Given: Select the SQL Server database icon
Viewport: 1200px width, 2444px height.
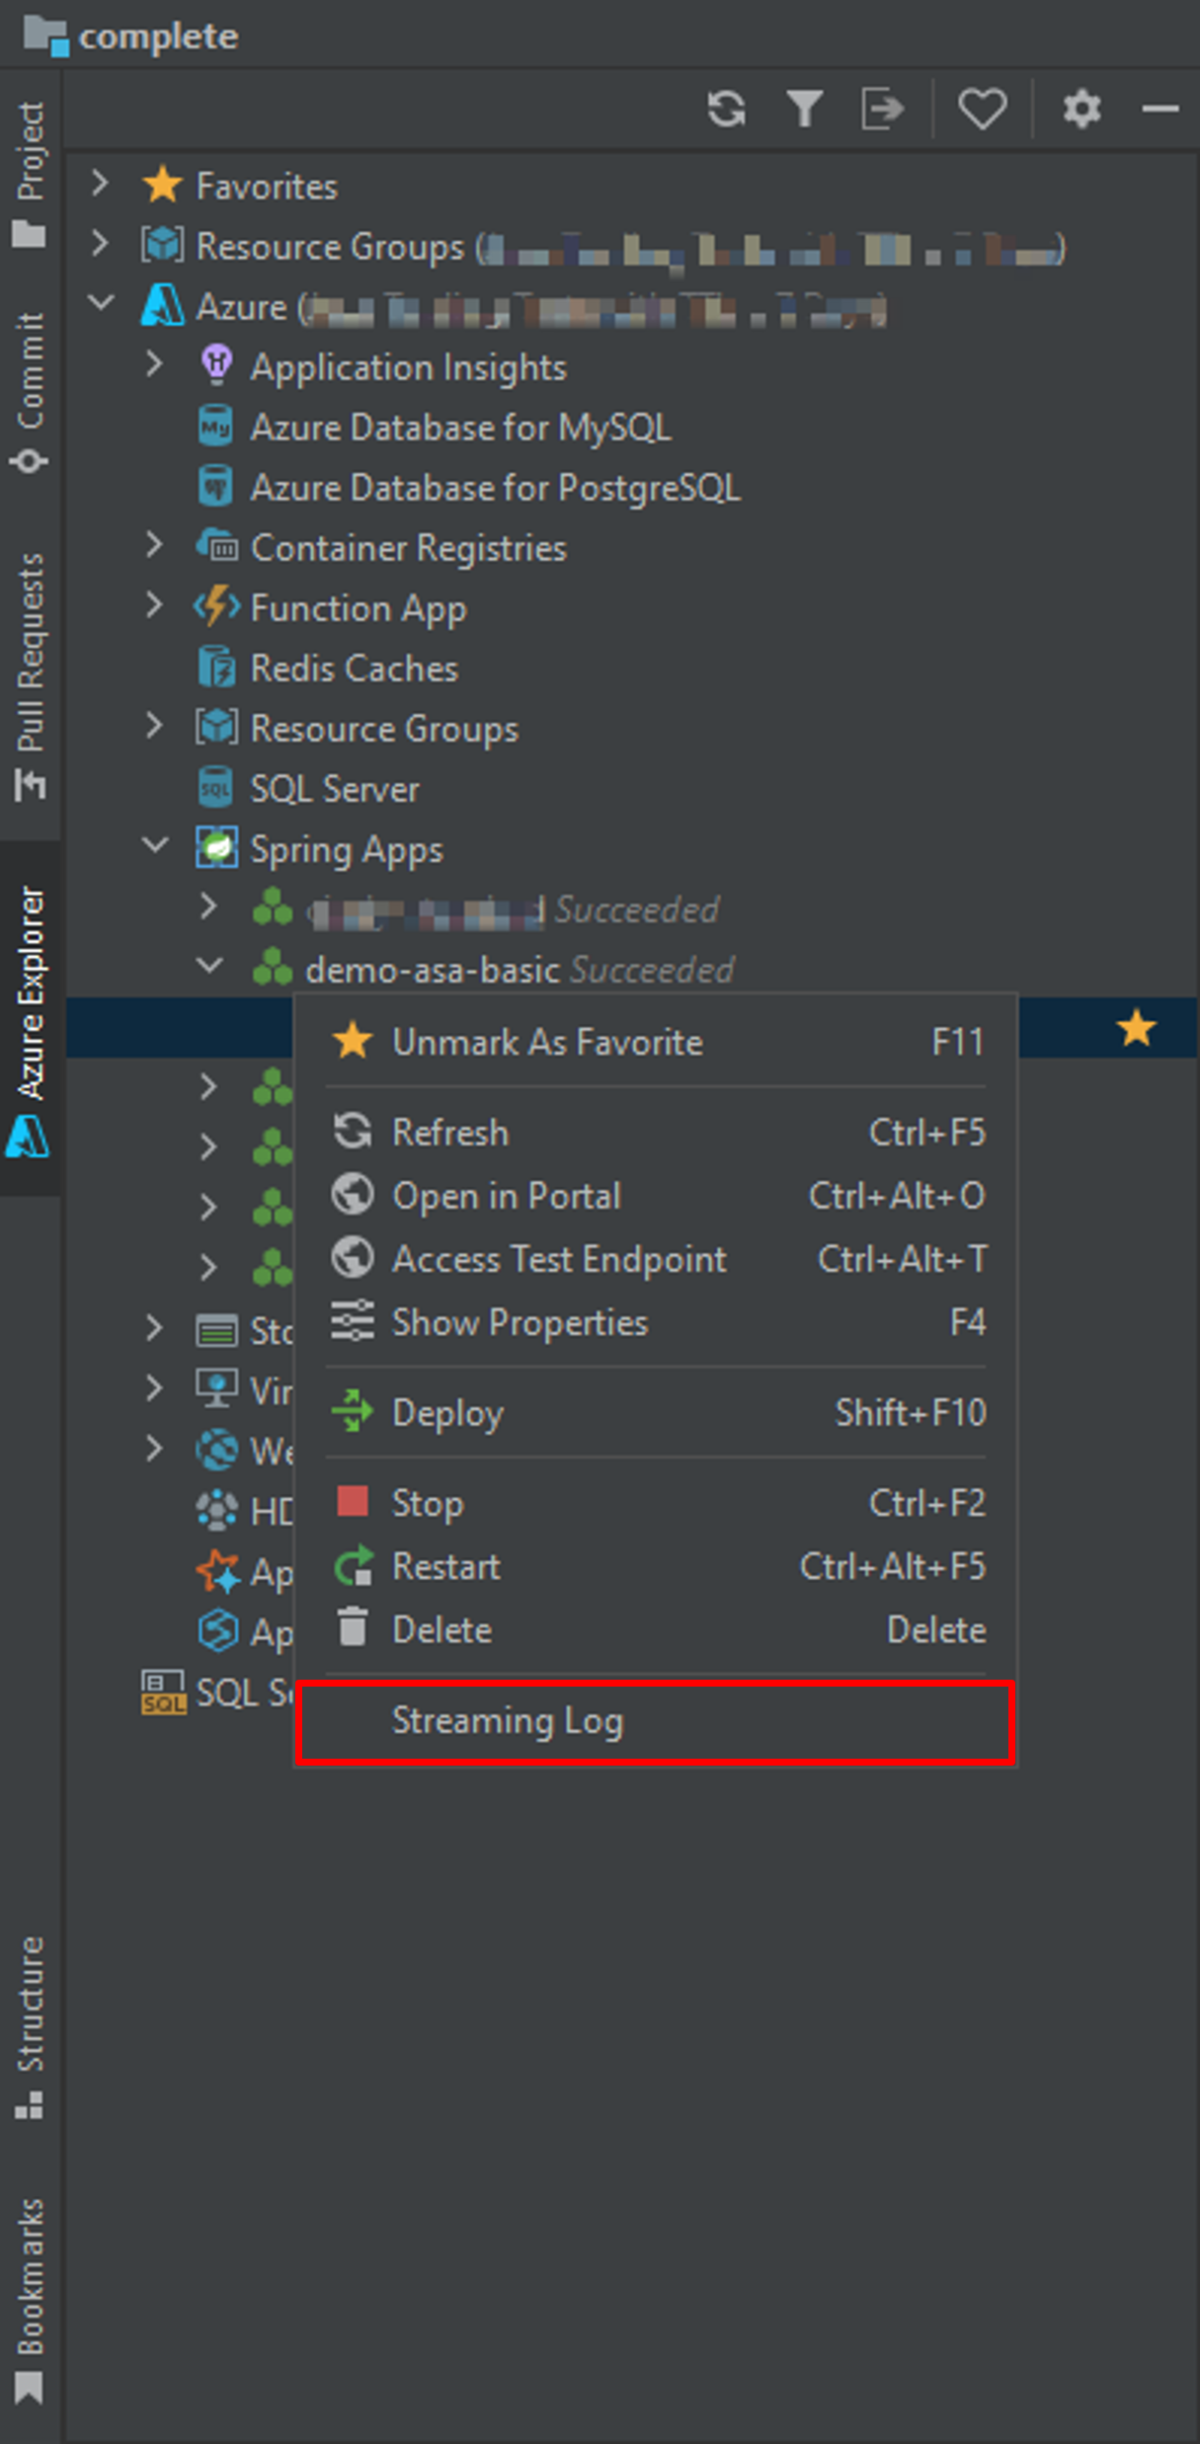Looking at the screenshot, I should [216, 788].
